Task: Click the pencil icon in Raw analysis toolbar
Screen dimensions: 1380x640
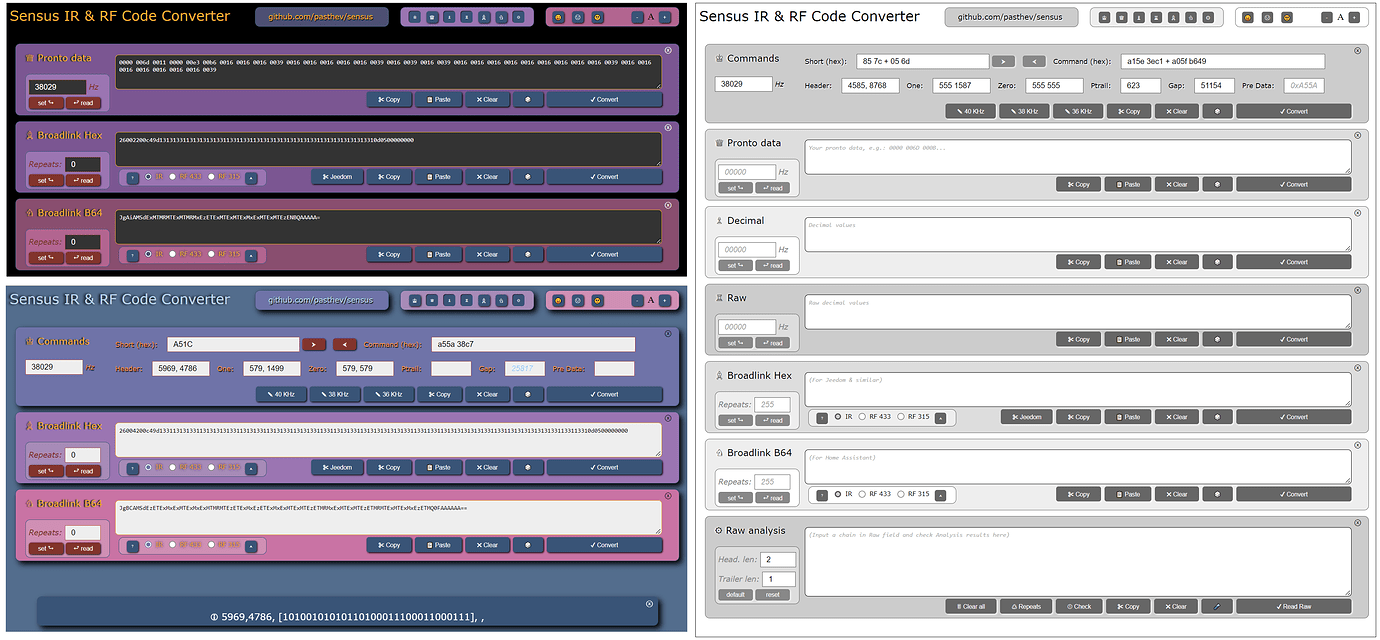Action: click(x=1217, y=605)
